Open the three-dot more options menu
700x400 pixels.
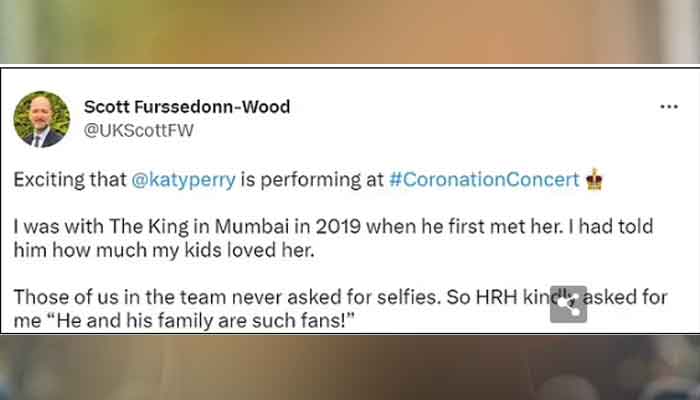(668, 106)
